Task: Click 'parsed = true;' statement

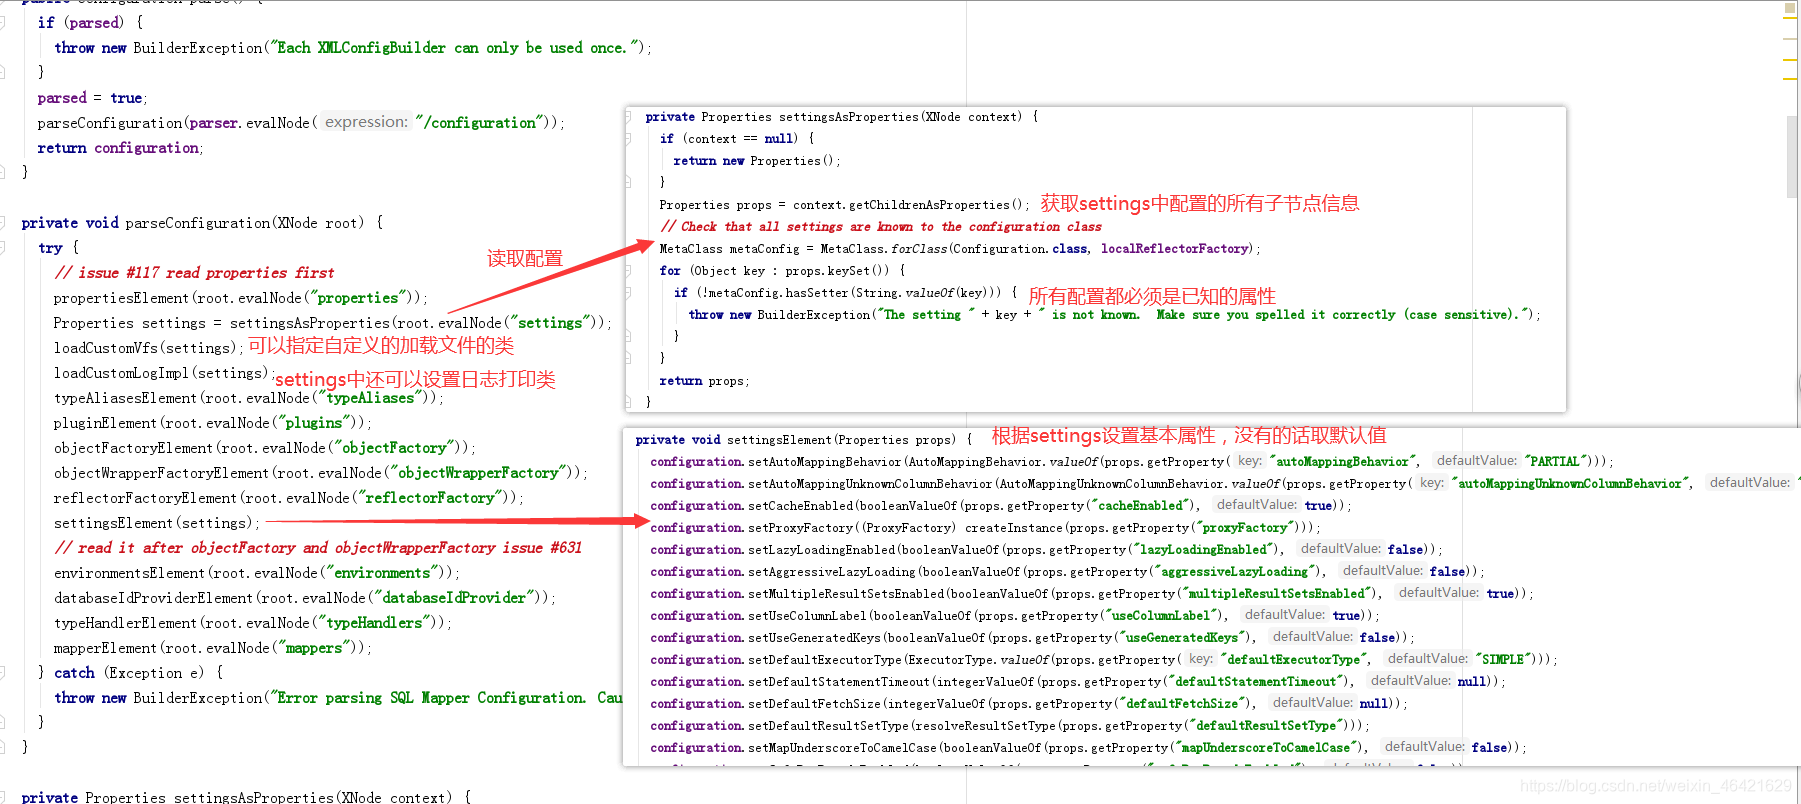Action: click(x=92, y=98)
